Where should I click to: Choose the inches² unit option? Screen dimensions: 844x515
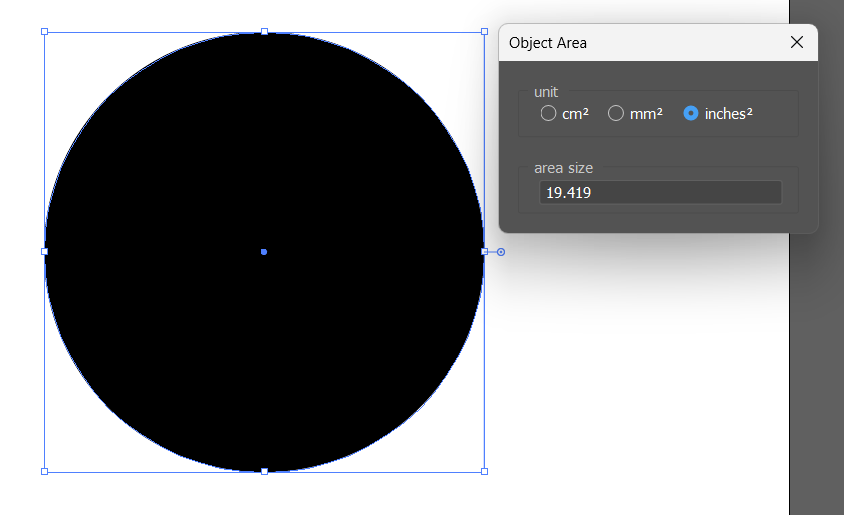pos(691,114)
